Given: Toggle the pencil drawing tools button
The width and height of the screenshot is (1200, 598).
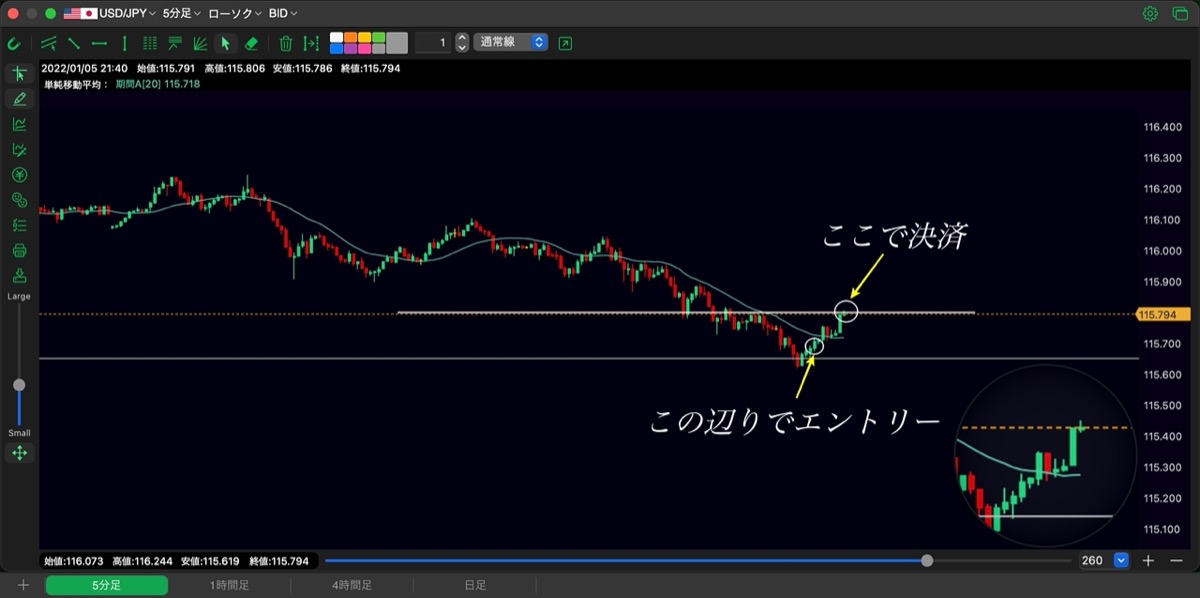Looking at the screenshot, I should 19,99.
